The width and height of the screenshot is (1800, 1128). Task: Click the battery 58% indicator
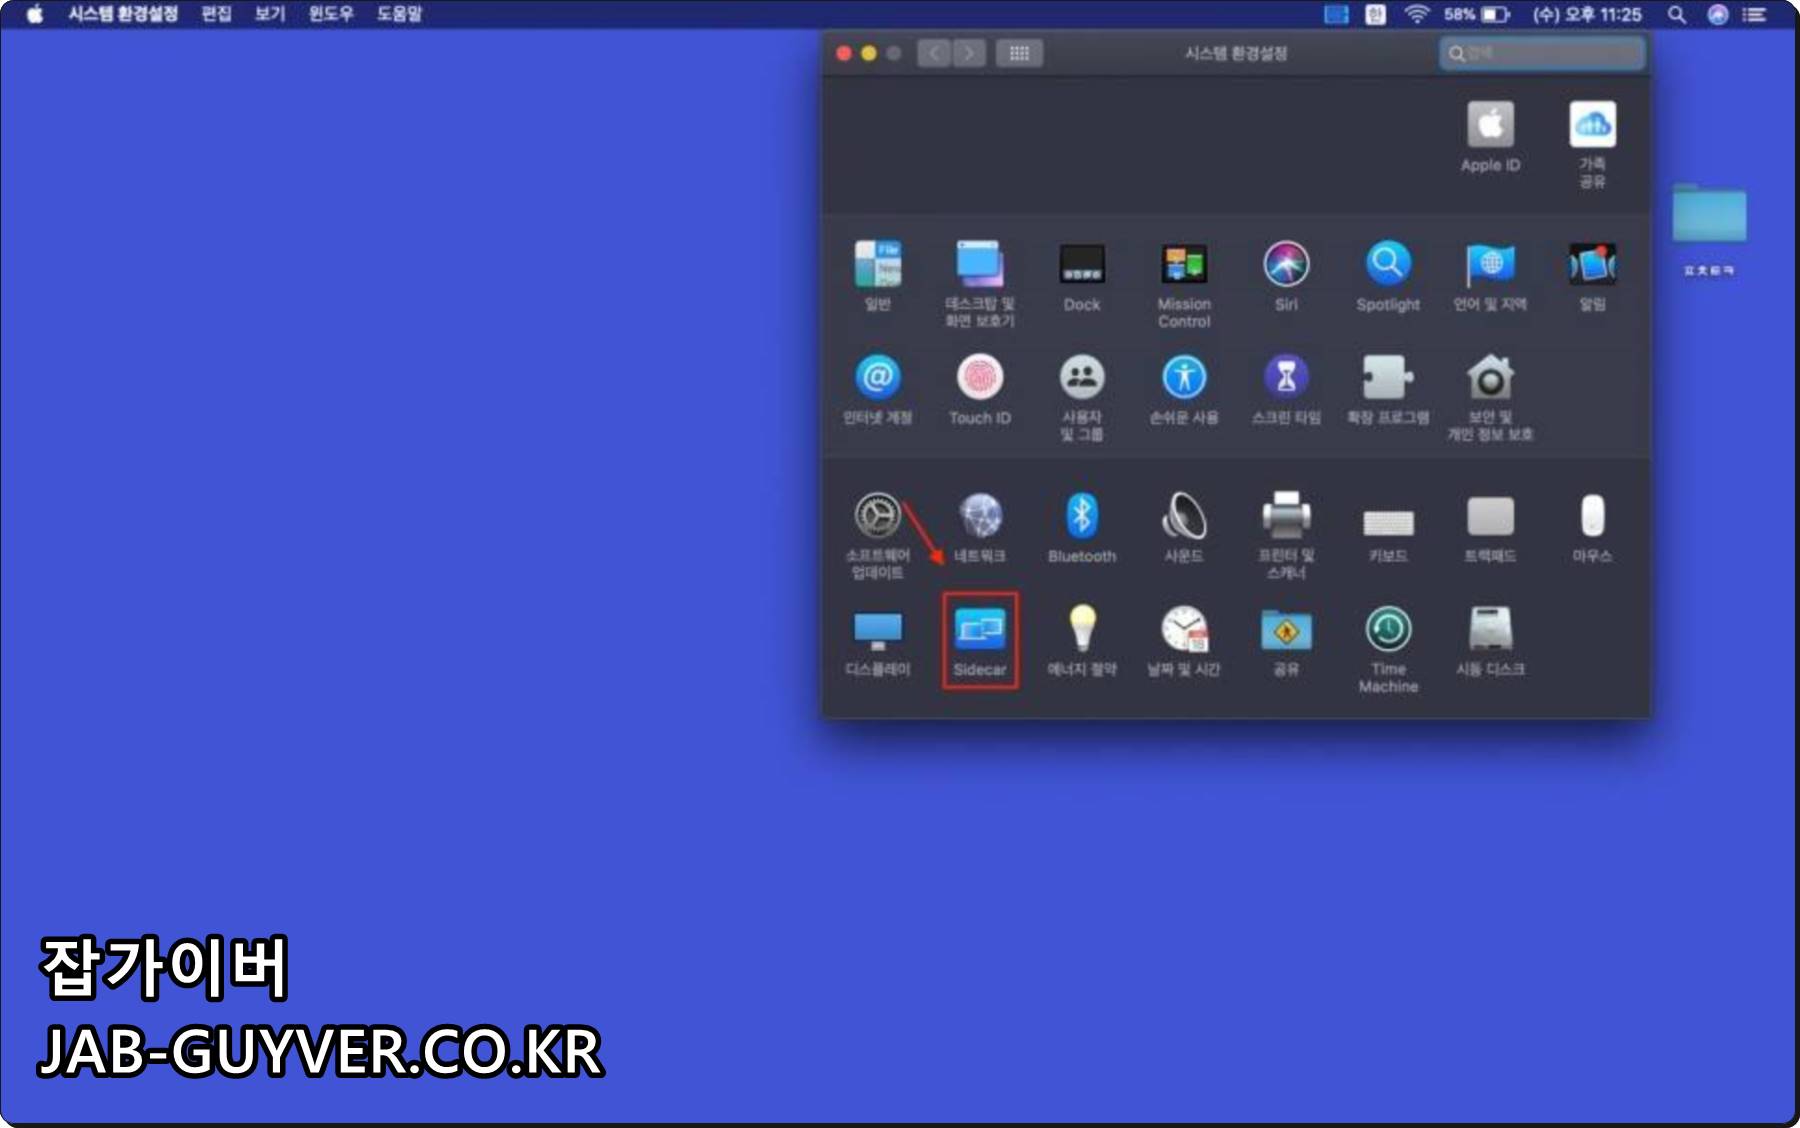coord(1476,14)
